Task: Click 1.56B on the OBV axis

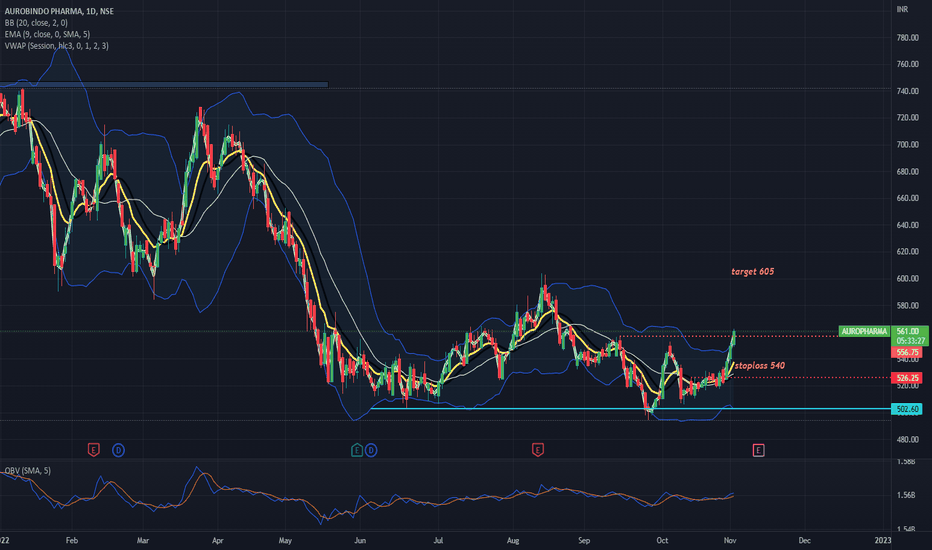Action: tap(906, 495)
